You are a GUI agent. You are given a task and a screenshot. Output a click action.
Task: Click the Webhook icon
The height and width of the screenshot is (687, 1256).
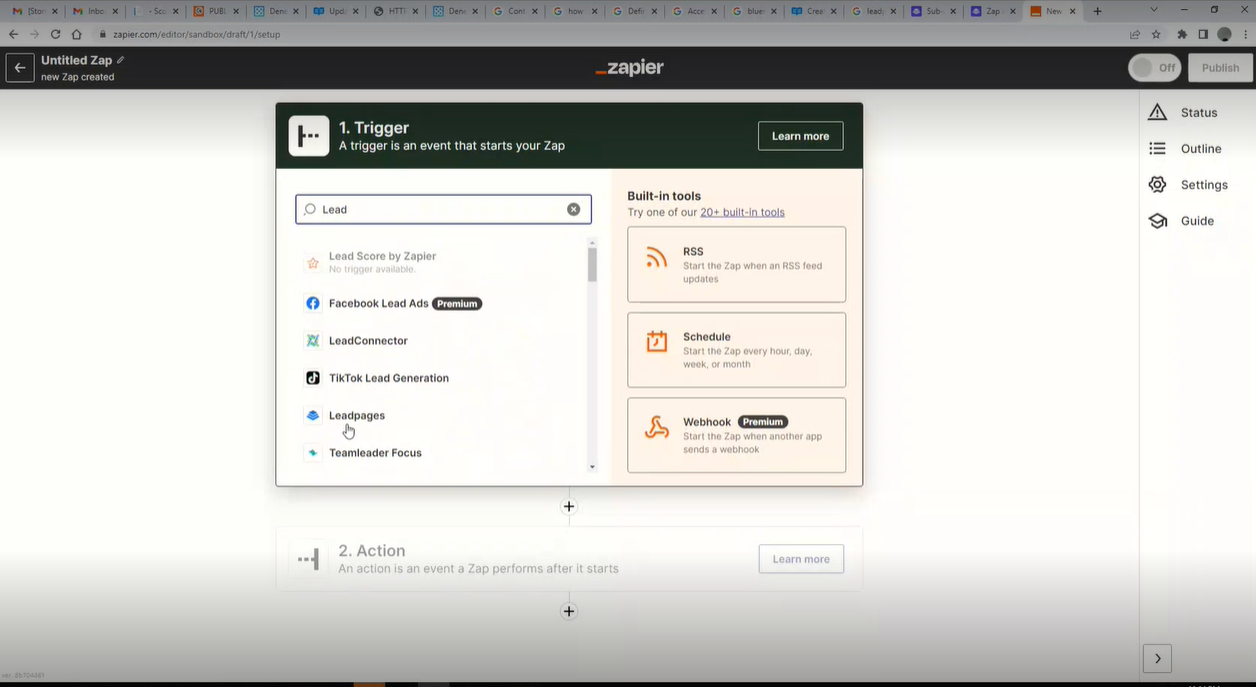[657, 428]
